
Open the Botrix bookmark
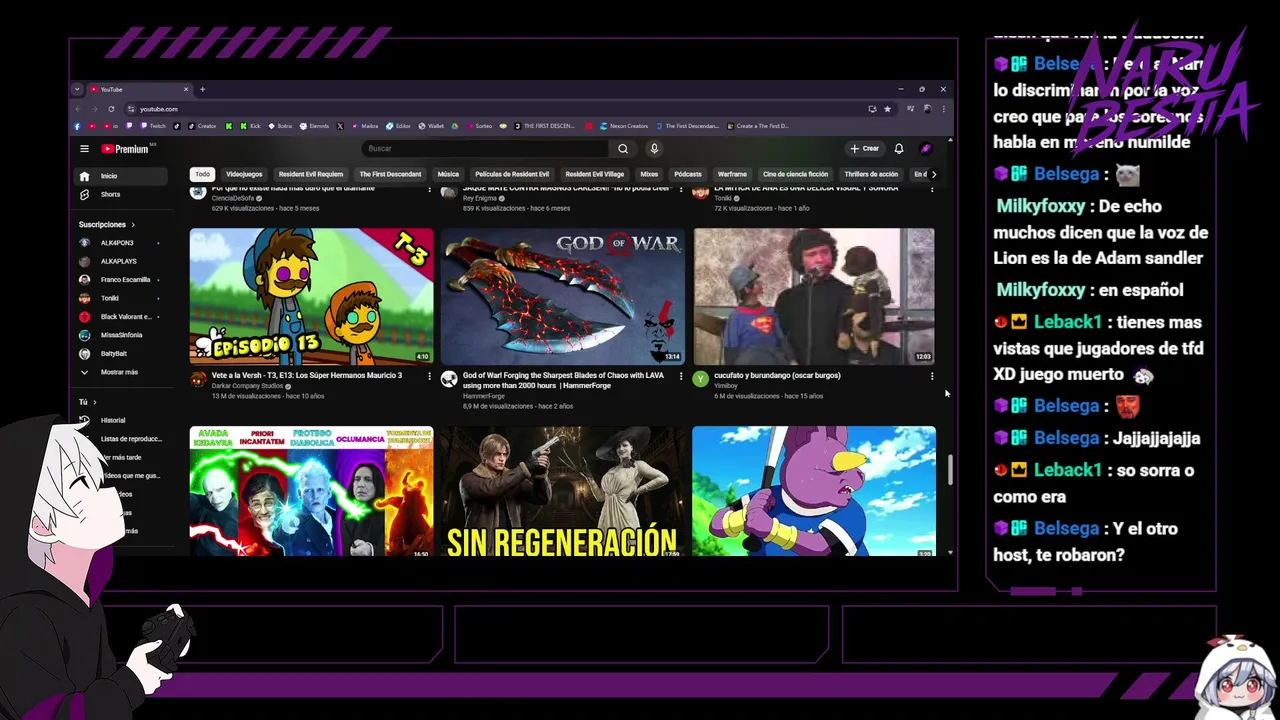coord(280,126)
